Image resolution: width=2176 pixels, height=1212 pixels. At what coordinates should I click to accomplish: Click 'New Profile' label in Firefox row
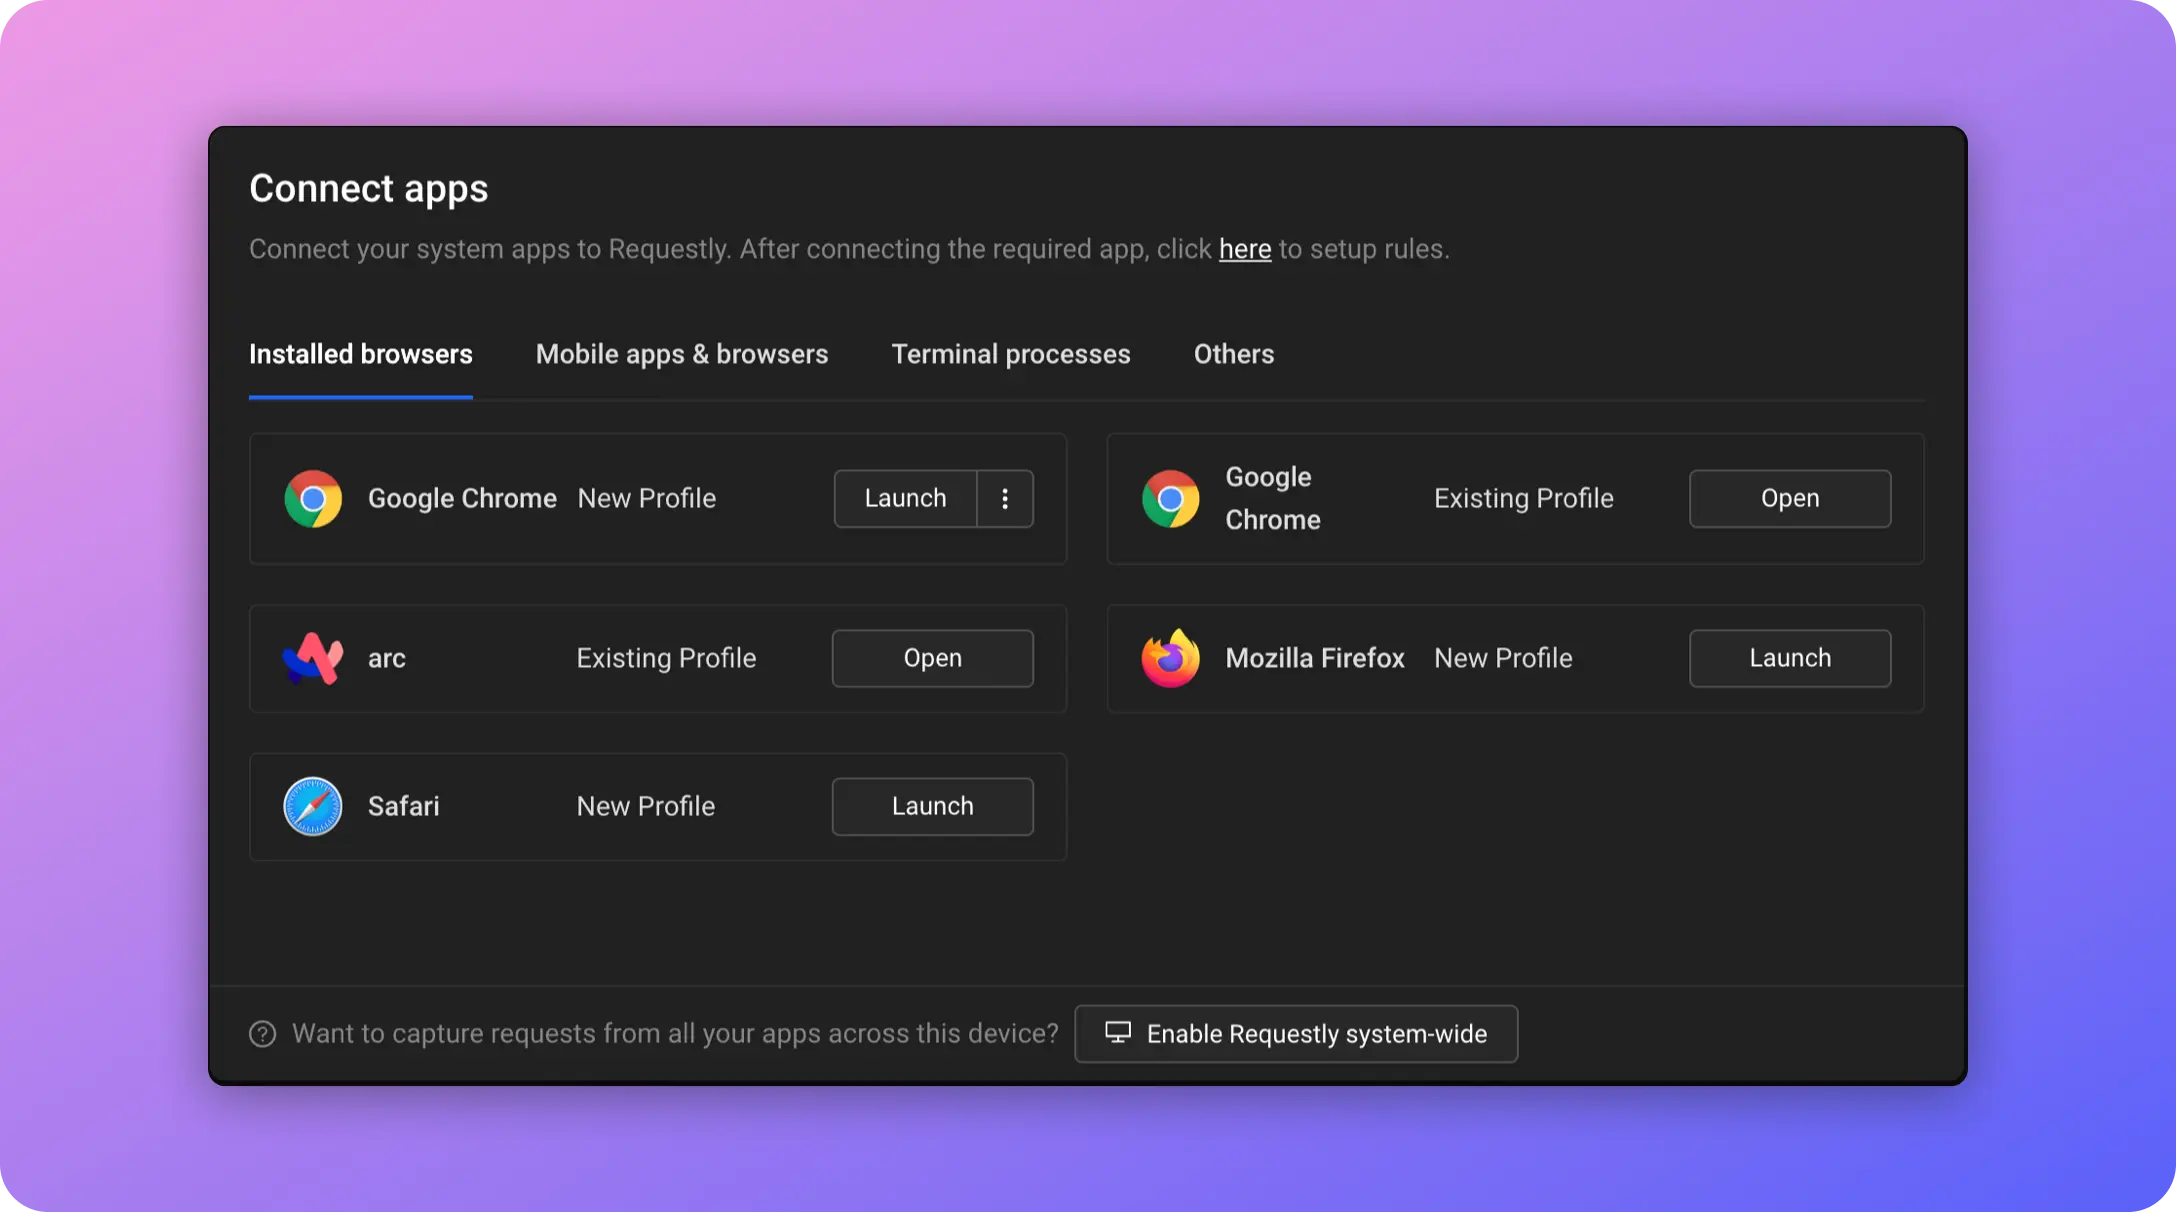(x=1503, y=658)
